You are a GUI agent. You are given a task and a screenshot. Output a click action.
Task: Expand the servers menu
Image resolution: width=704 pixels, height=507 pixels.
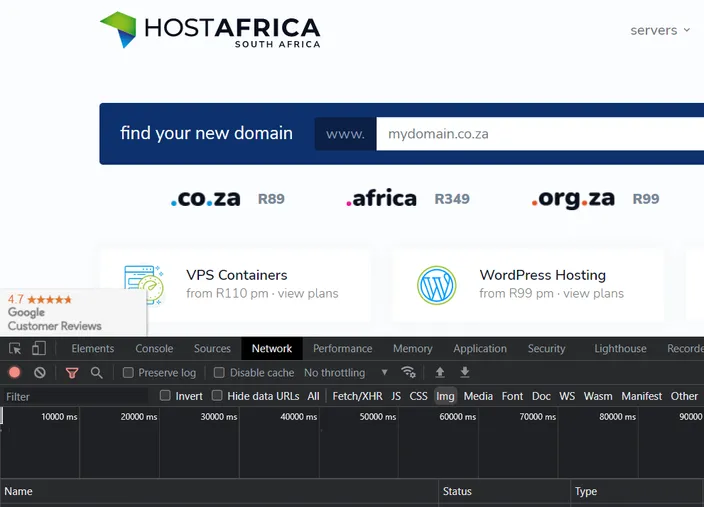coord(660,31)
